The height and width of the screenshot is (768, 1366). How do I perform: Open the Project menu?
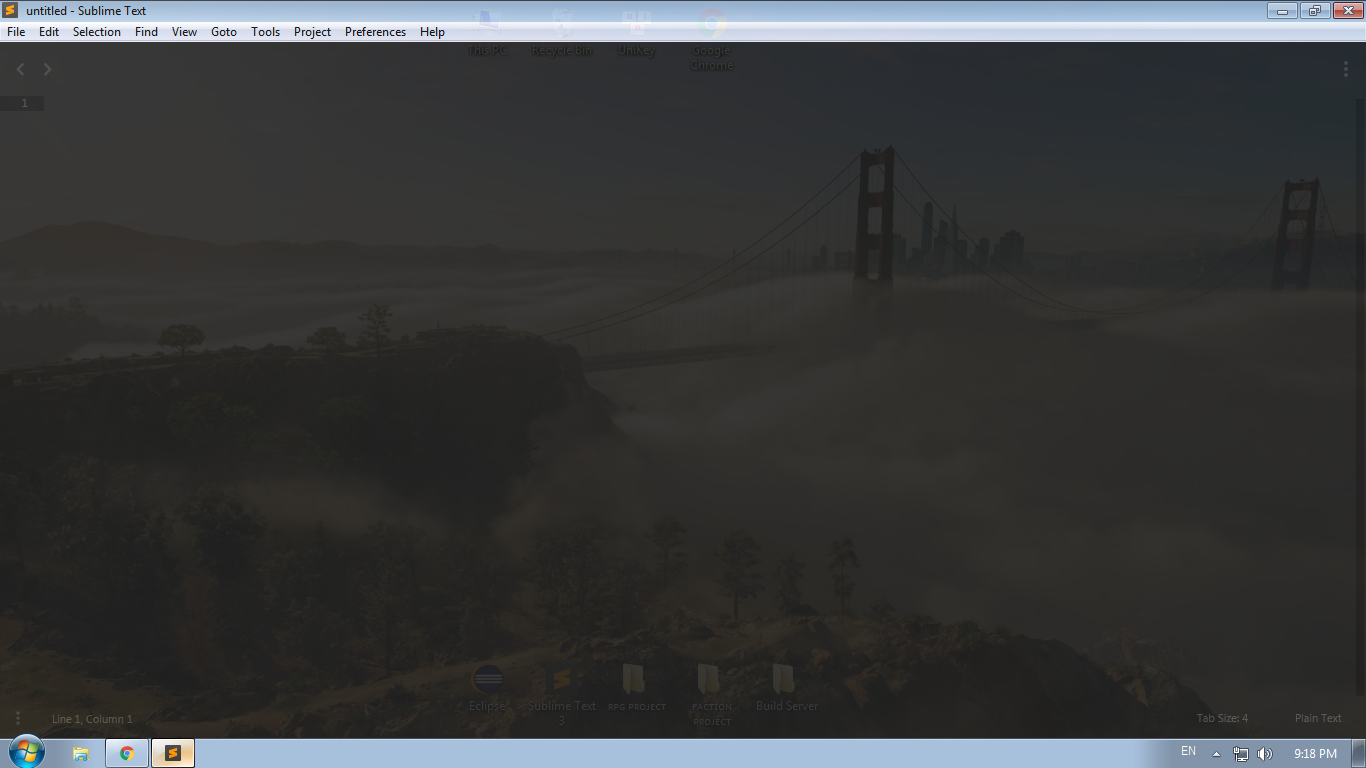tap(312, 32)
